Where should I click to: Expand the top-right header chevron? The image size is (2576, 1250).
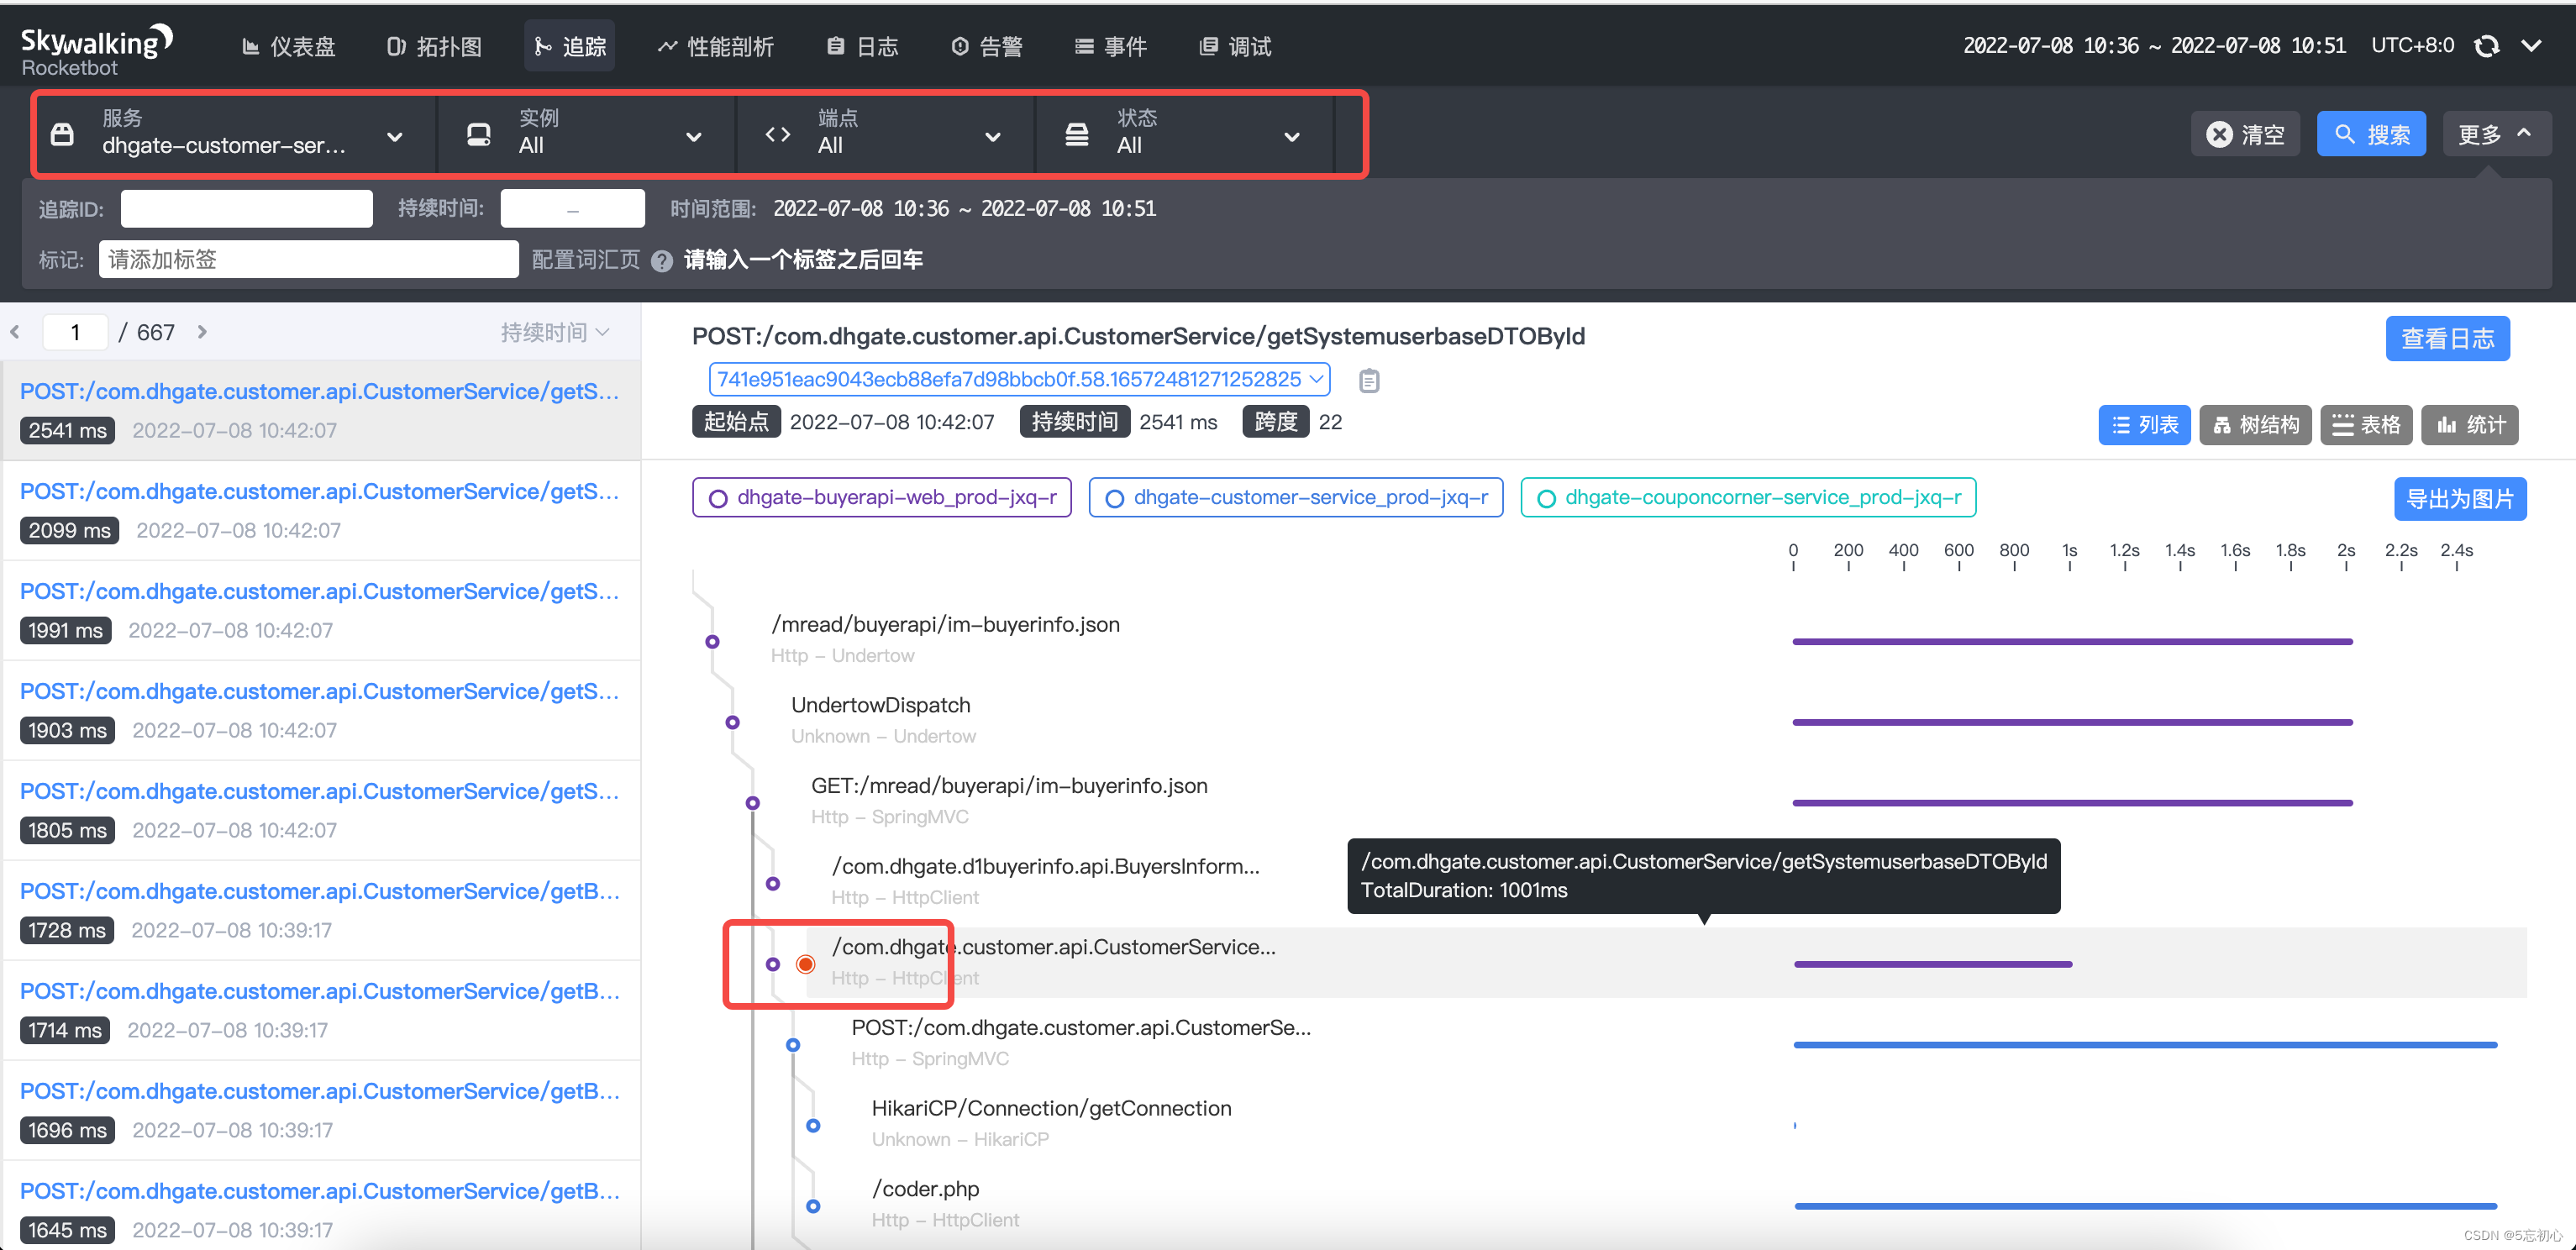click(x=2532, y=46)
